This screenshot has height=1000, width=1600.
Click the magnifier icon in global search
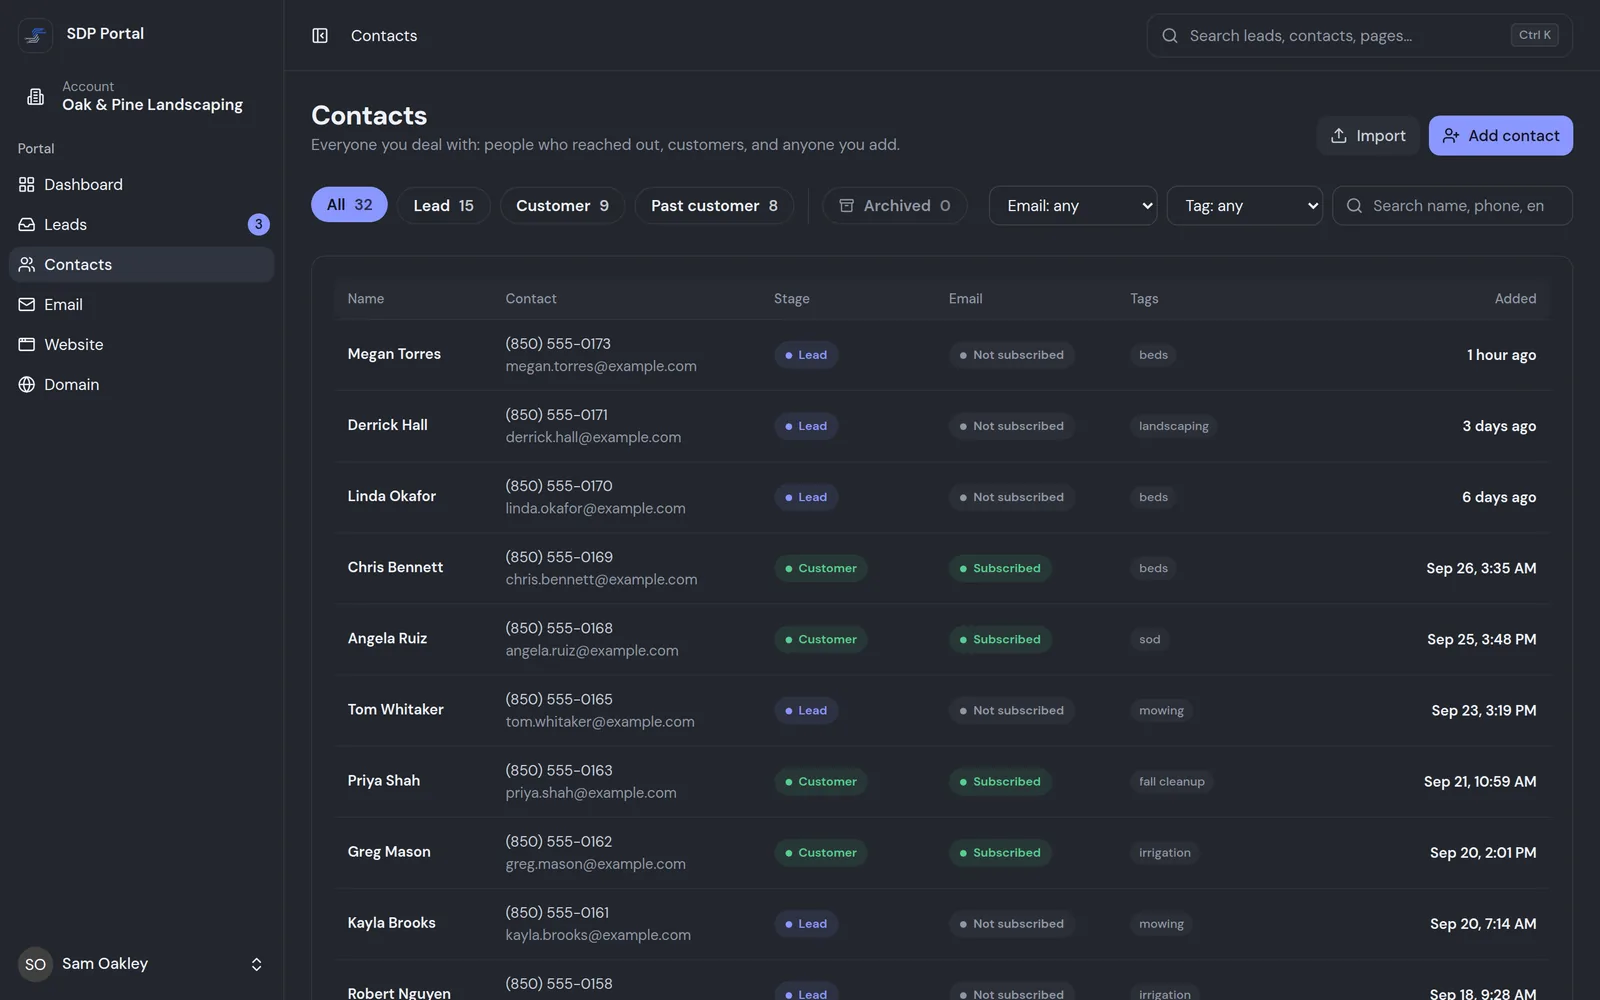tap(1170, 36)
